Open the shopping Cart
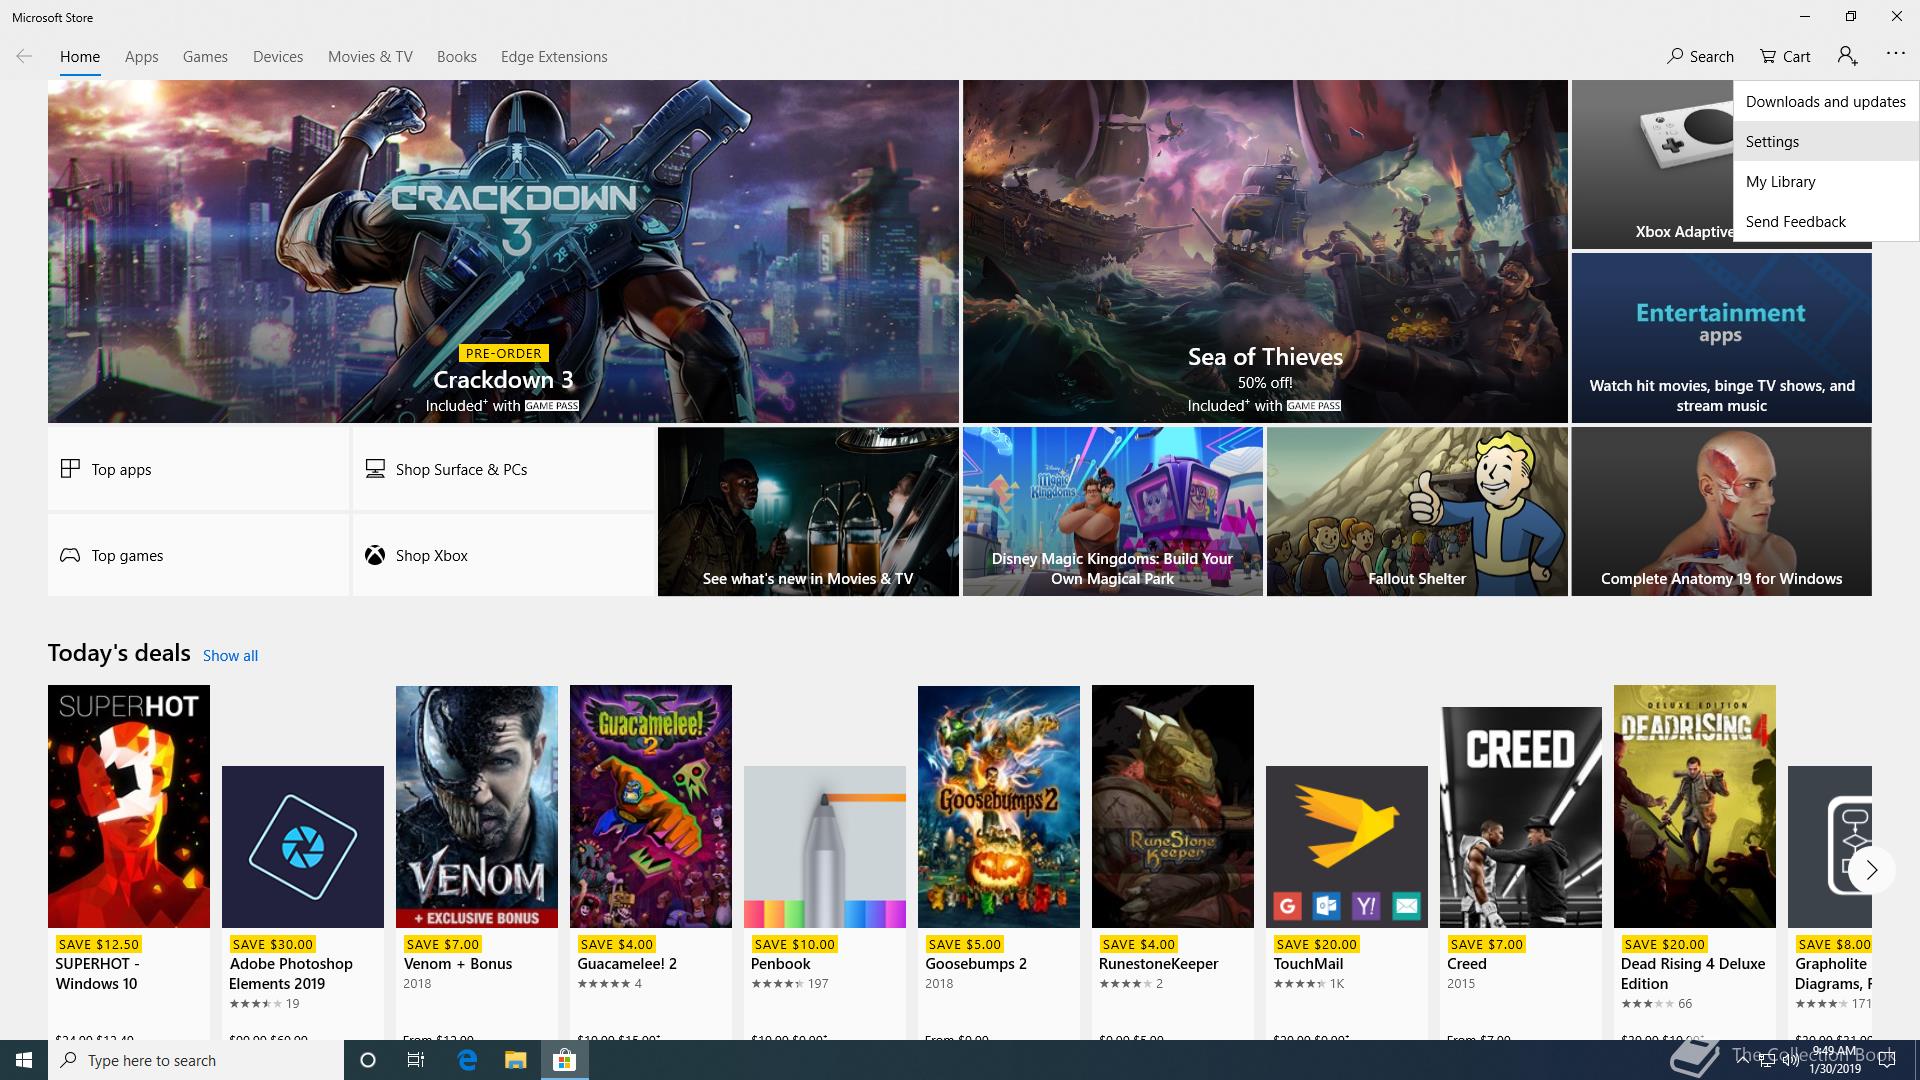 [1785, 56]
